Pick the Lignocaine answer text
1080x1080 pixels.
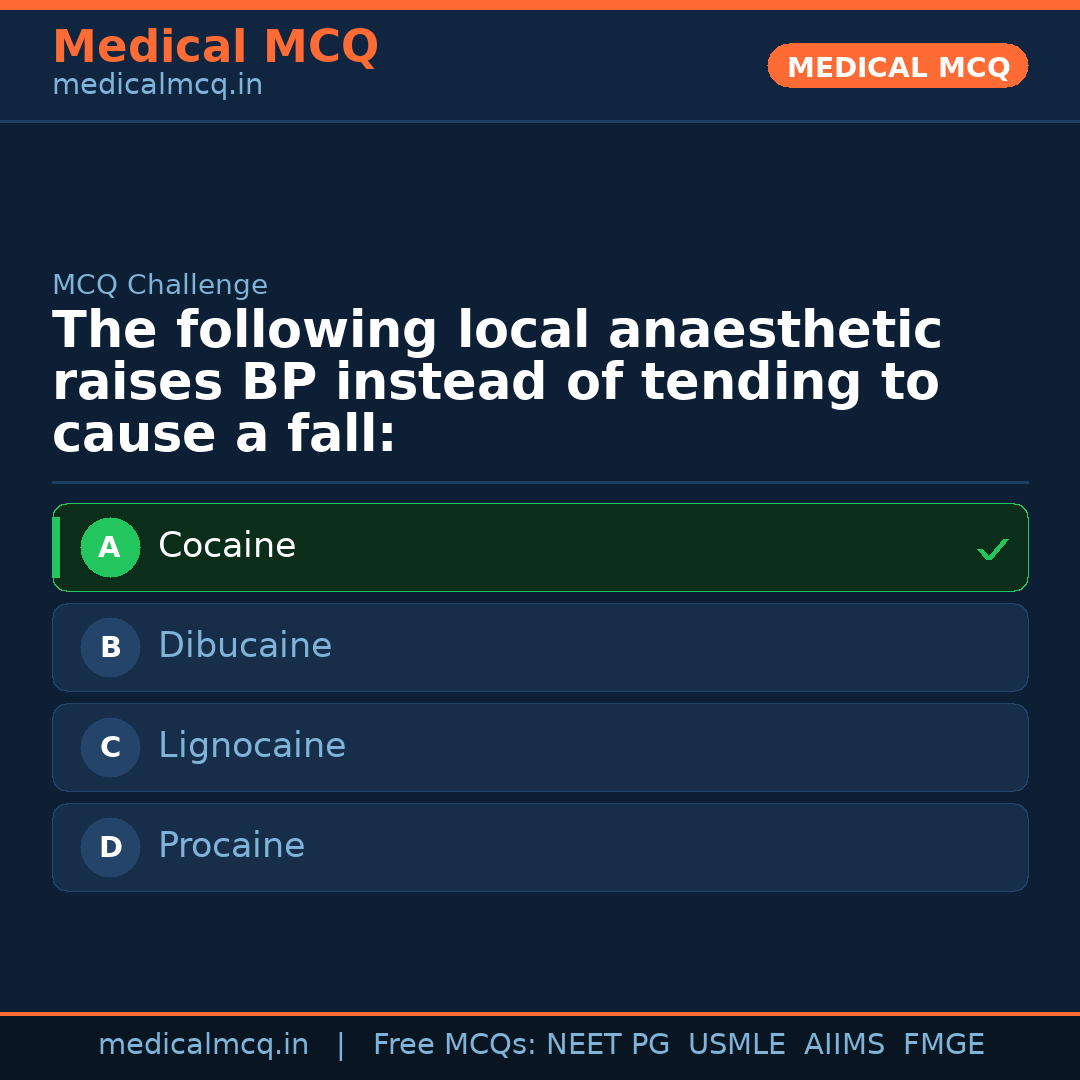(252, 746)
